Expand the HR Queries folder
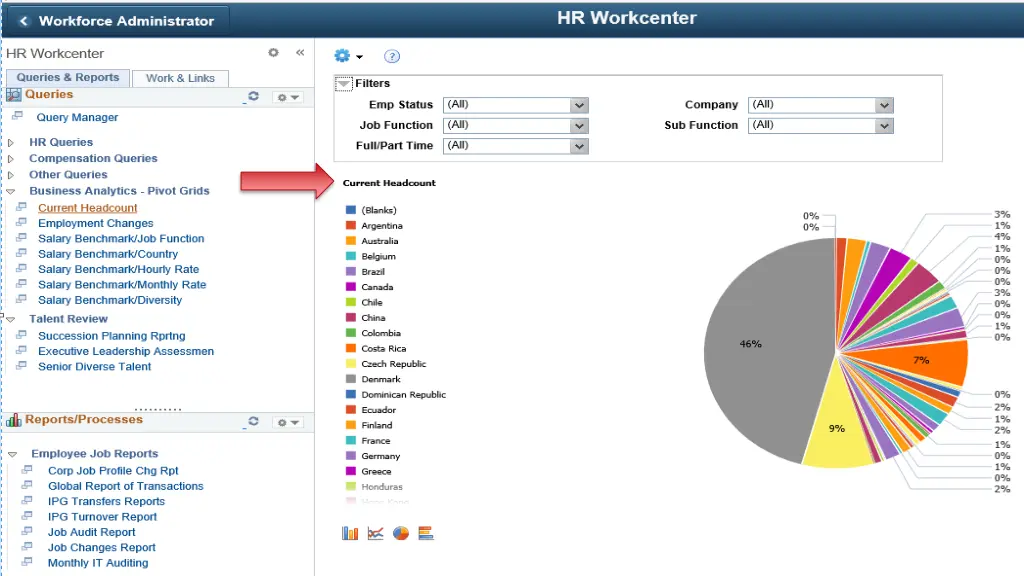Screen dimensions: 1024x576 (10, 142)
